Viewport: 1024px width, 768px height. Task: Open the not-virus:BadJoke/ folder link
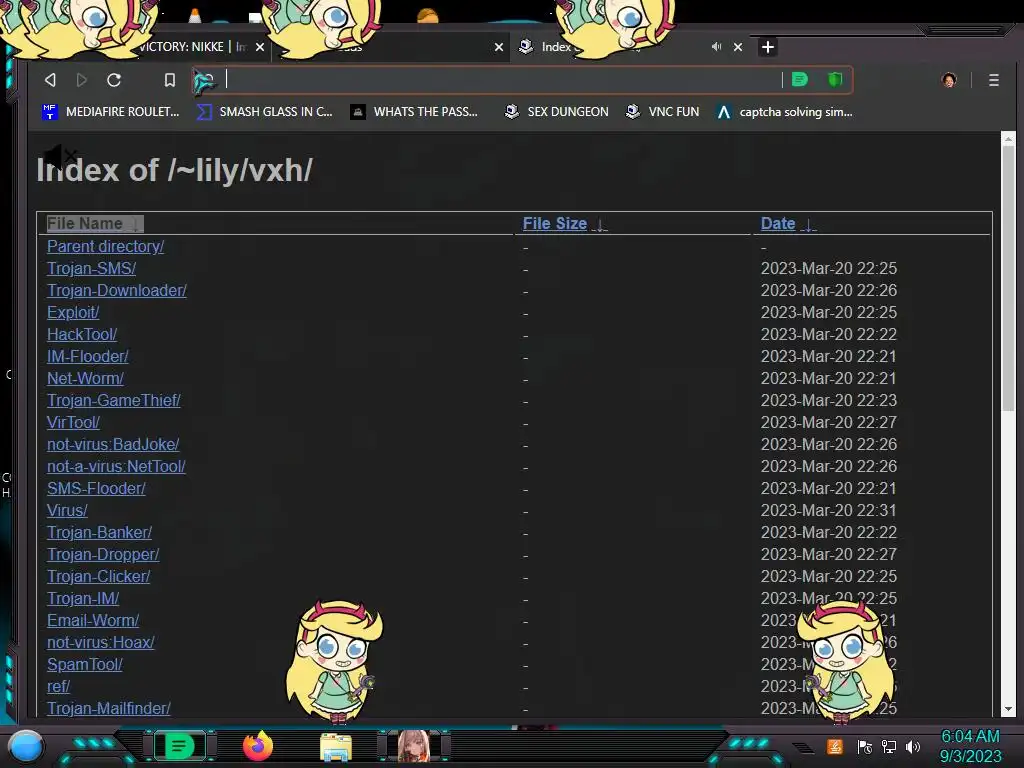[113, 445]
